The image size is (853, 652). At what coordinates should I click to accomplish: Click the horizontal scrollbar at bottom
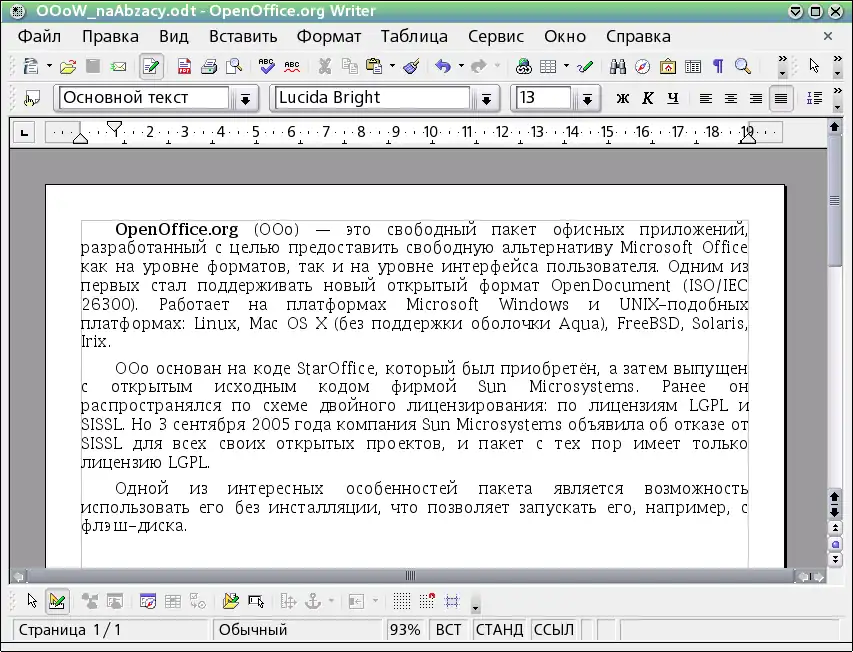(410, 576)
